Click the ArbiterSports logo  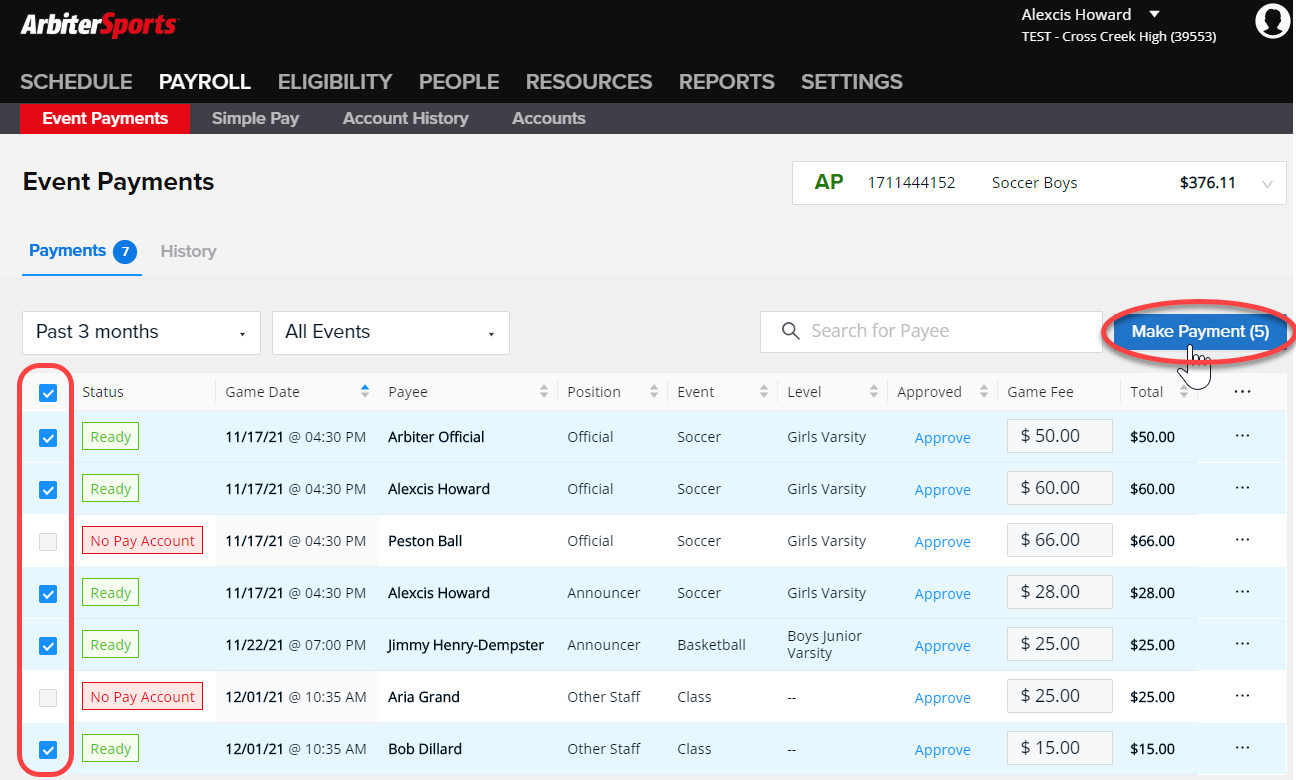[x=99, y=26]
